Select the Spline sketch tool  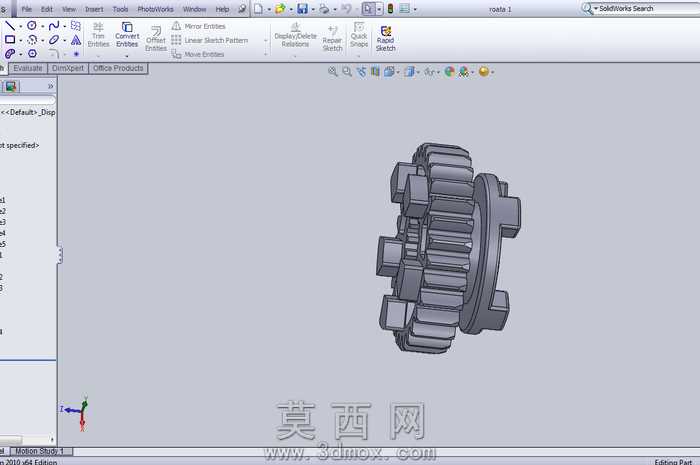pos(54,26)
